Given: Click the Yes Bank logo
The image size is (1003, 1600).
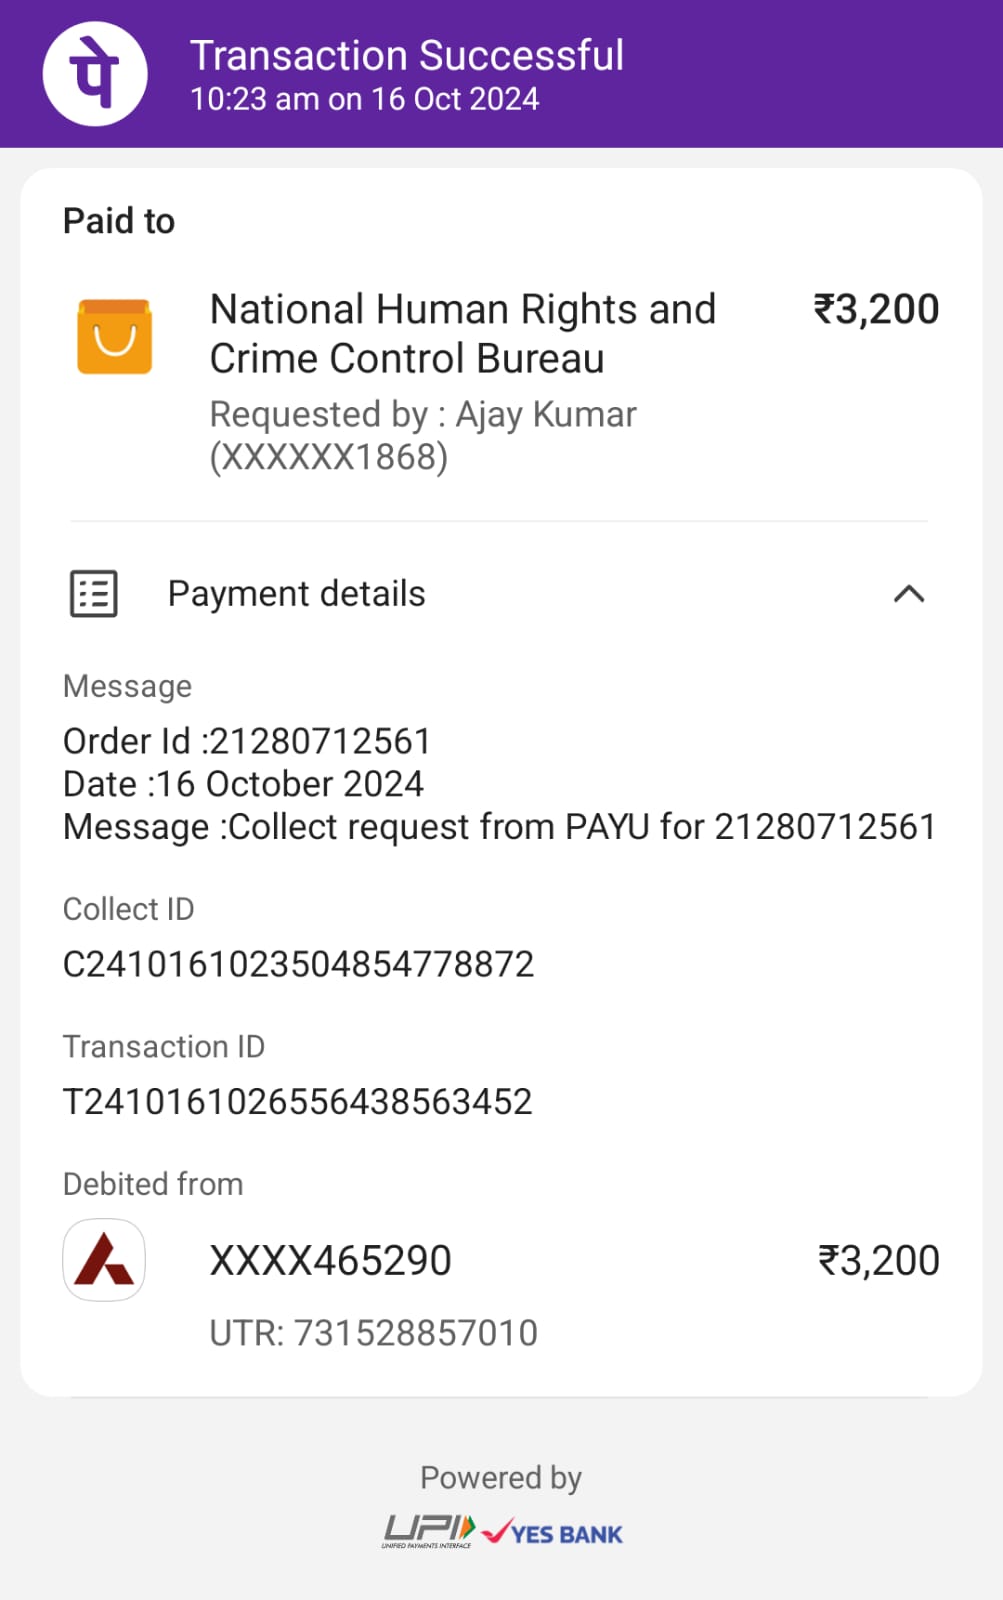Looking at the screenshot, I should [553, 1533].
